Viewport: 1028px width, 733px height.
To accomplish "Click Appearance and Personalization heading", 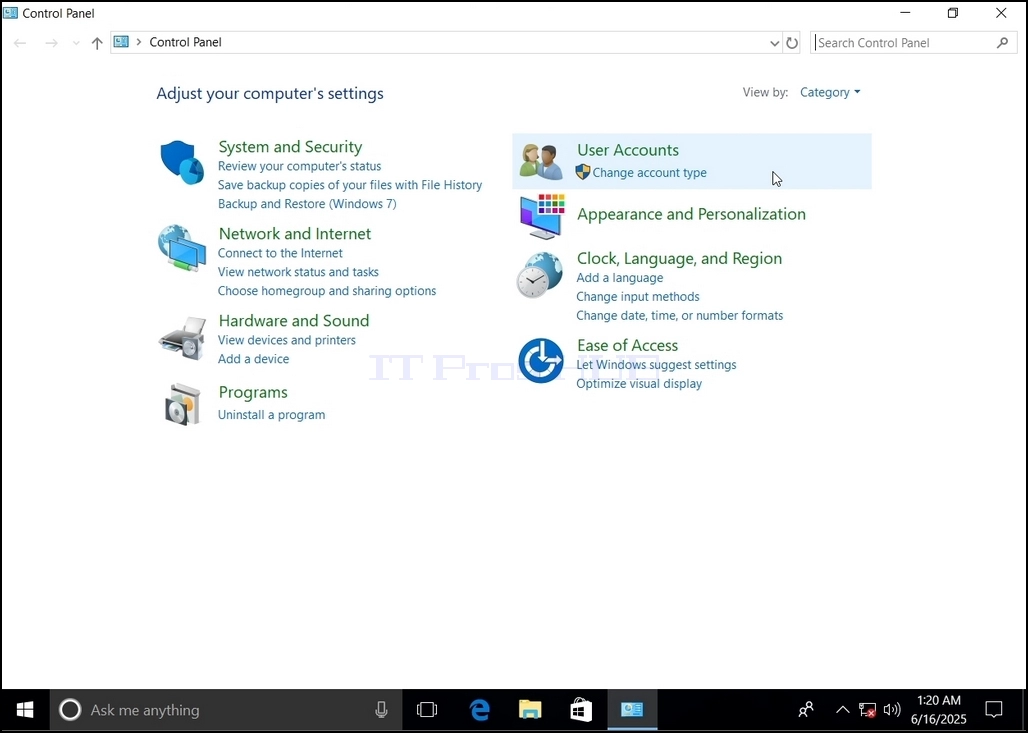I will pos(692,214).
